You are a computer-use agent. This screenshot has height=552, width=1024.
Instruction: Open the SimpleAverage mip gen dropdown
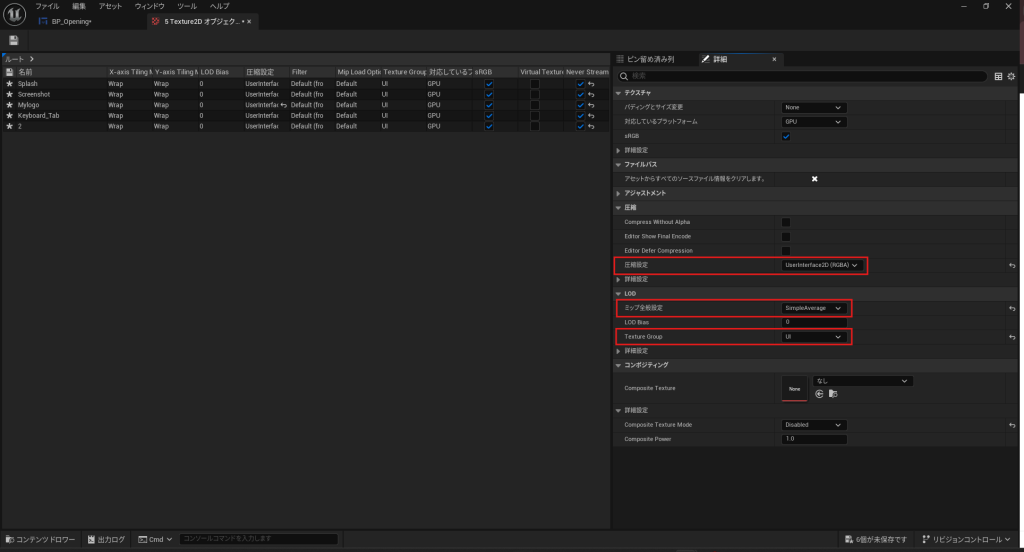click(x=814, y=308)
